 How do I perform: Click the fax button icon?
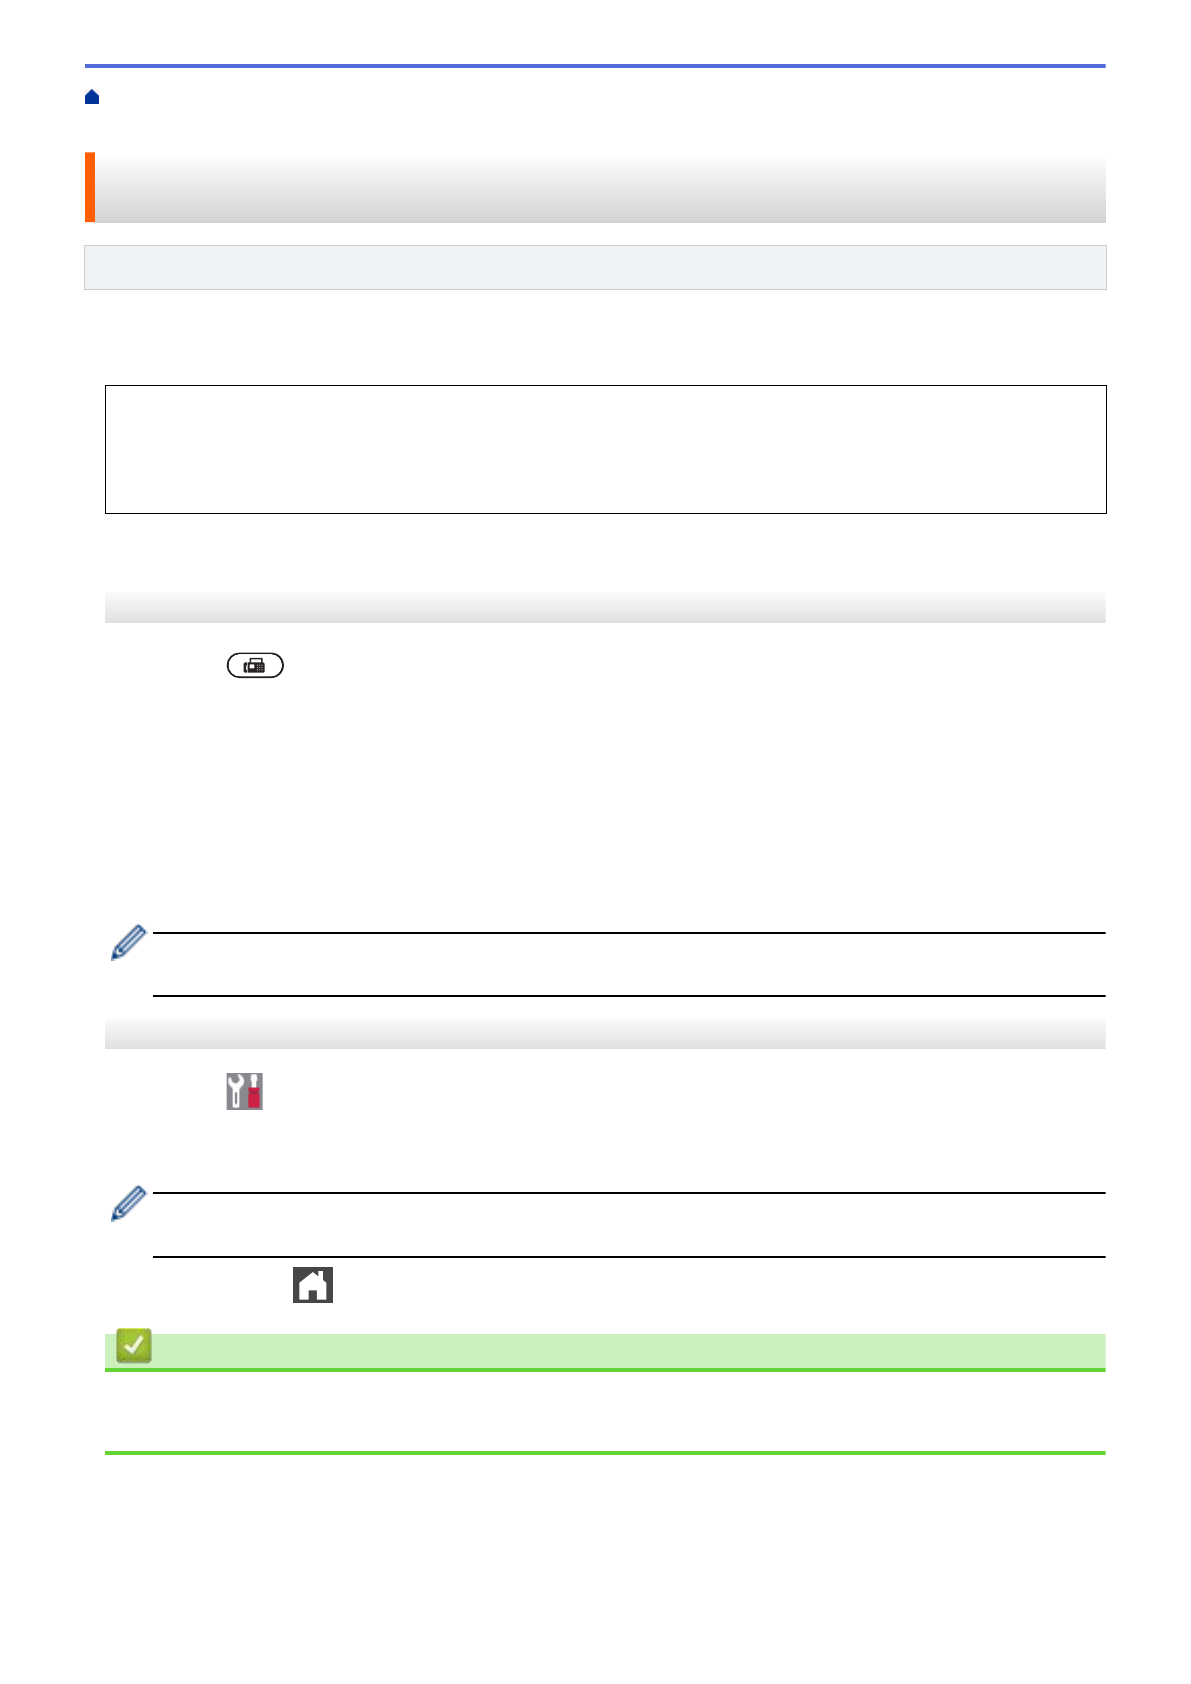click(255, 665)
